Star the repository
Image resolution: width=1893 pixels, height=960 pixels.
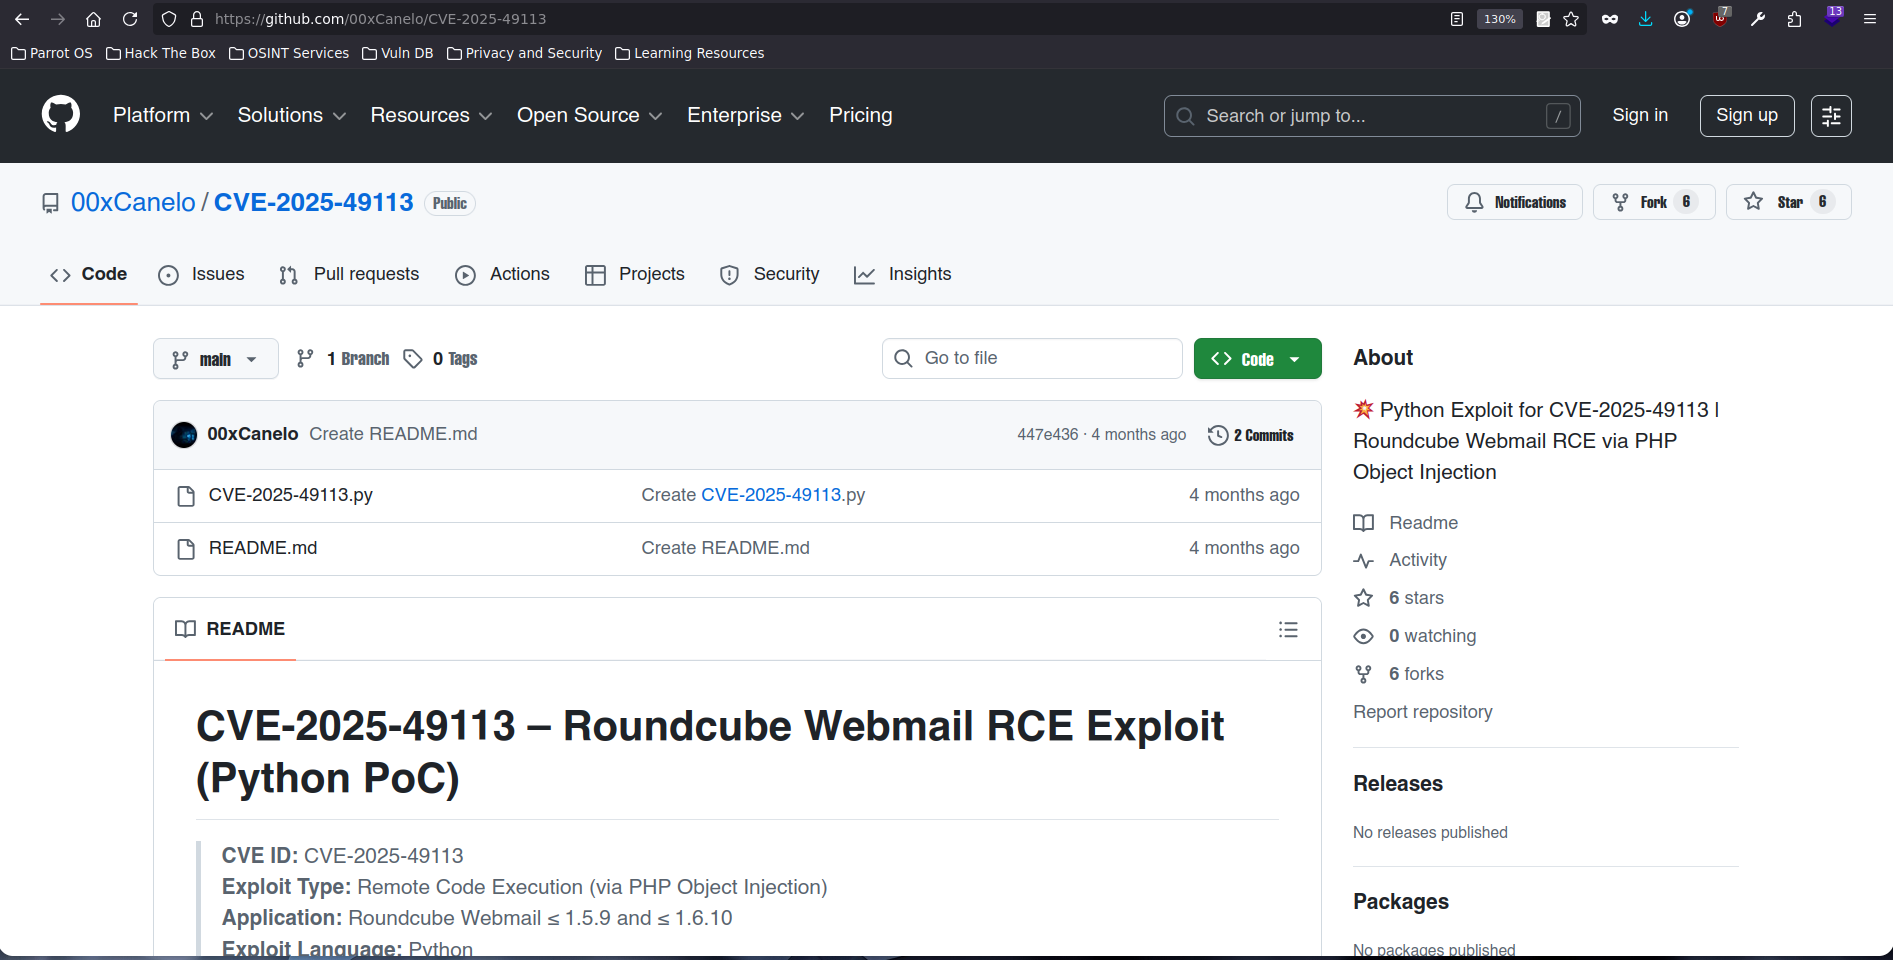tap(1789, 202)
